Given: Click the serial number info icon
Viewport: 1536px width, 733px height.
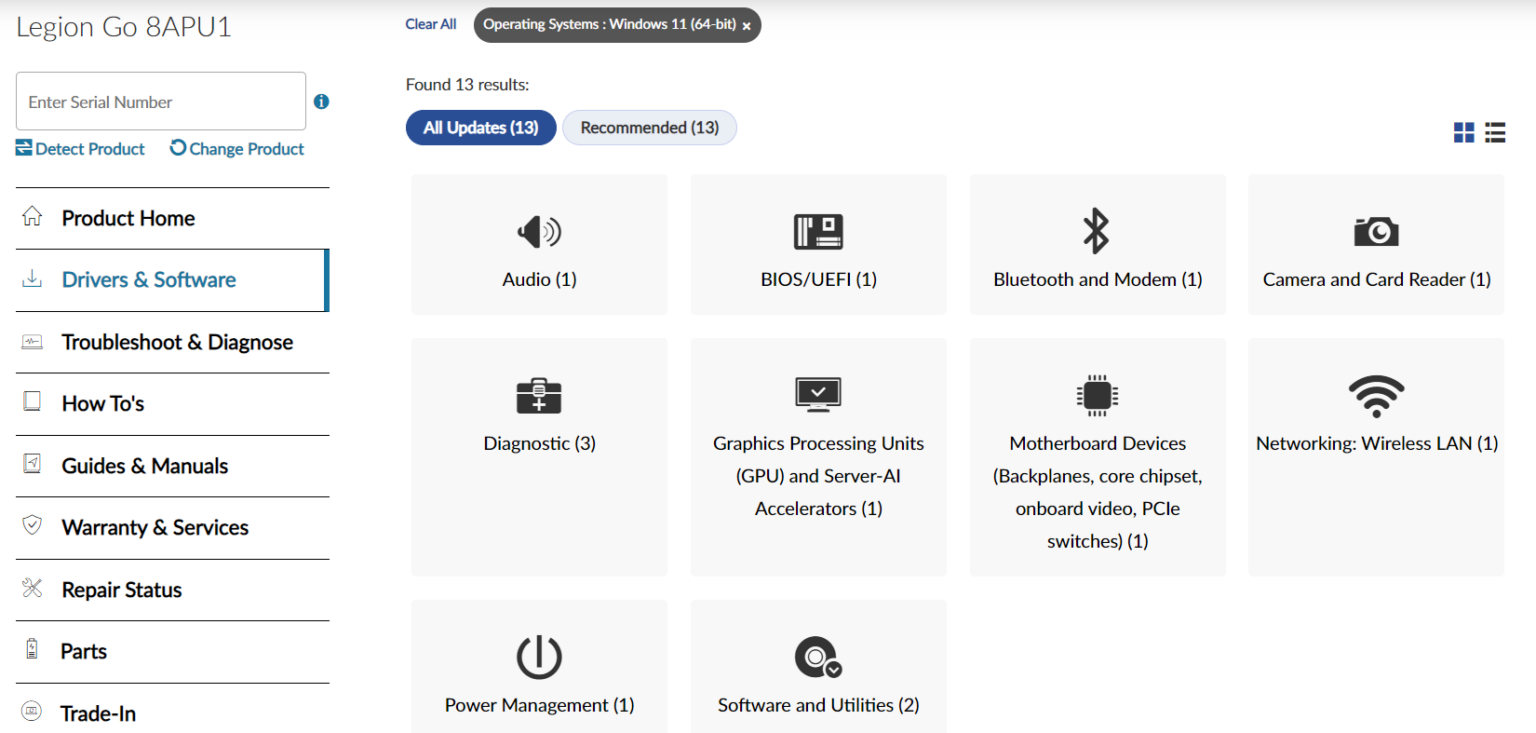Looking at the screenshot, I should pos(319,101).
